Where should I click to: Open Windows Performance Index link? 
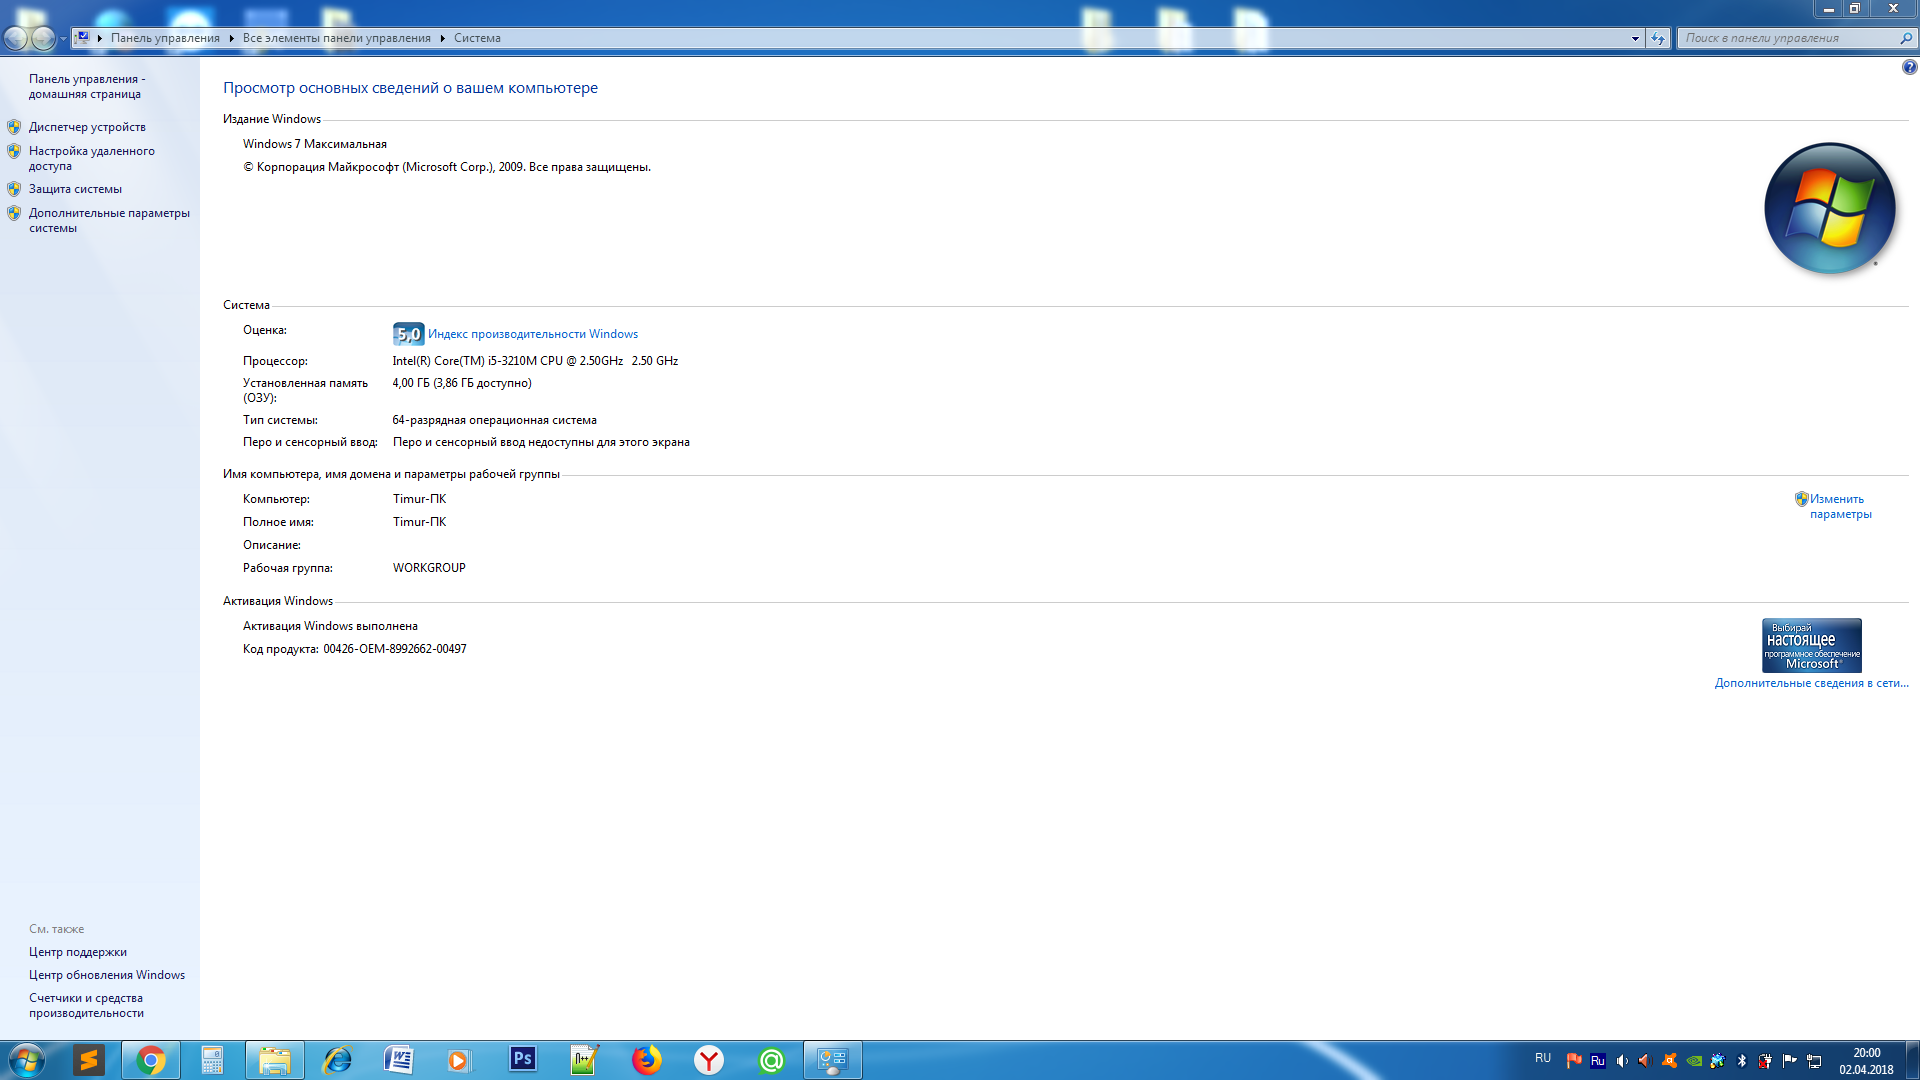(532, 334)
